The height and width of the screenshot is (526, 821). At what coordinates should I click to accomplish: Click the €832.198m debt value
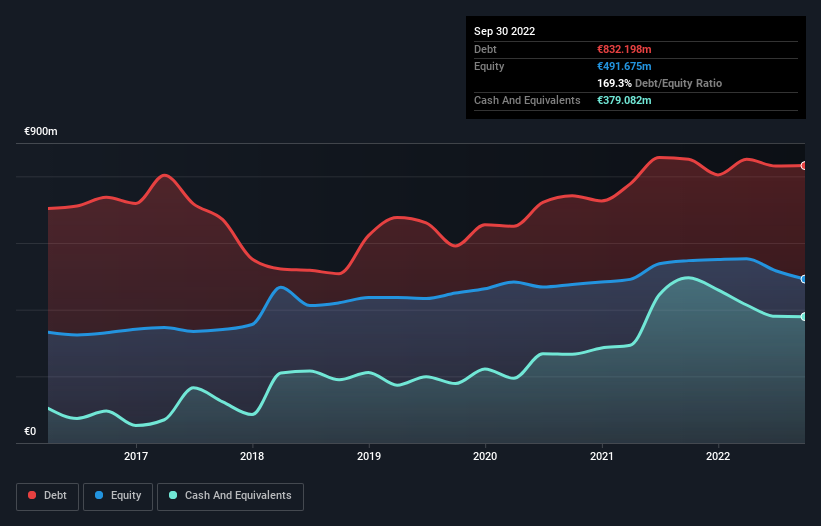click(x=624, y=49)
